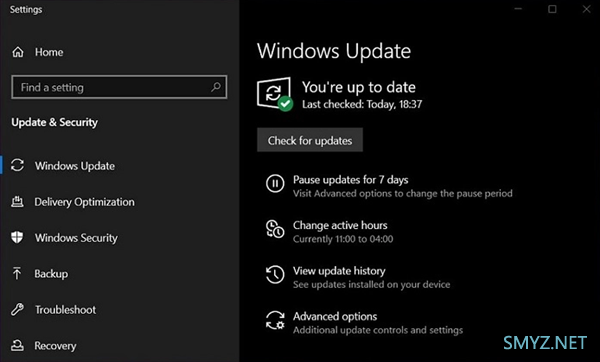
Task: Click Currently 11:00 to 04:00 text
Action: (343, 239)
